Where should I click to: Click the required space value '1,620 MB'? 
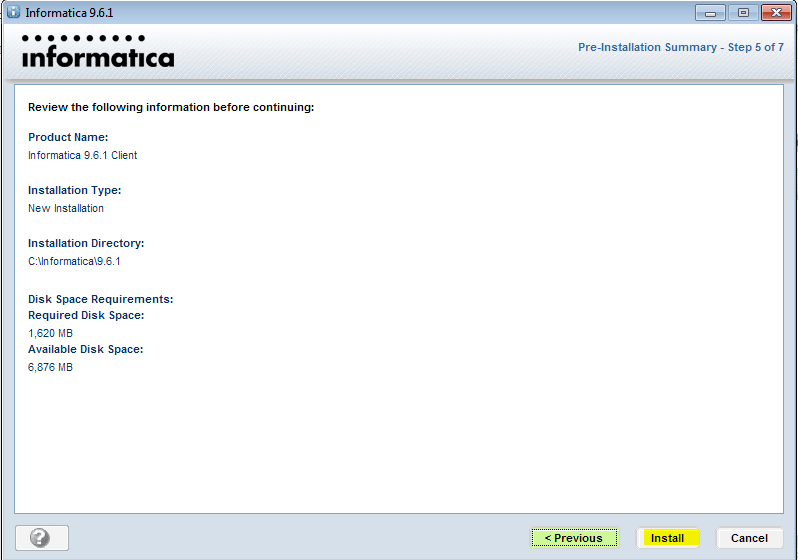click(50, 333)
